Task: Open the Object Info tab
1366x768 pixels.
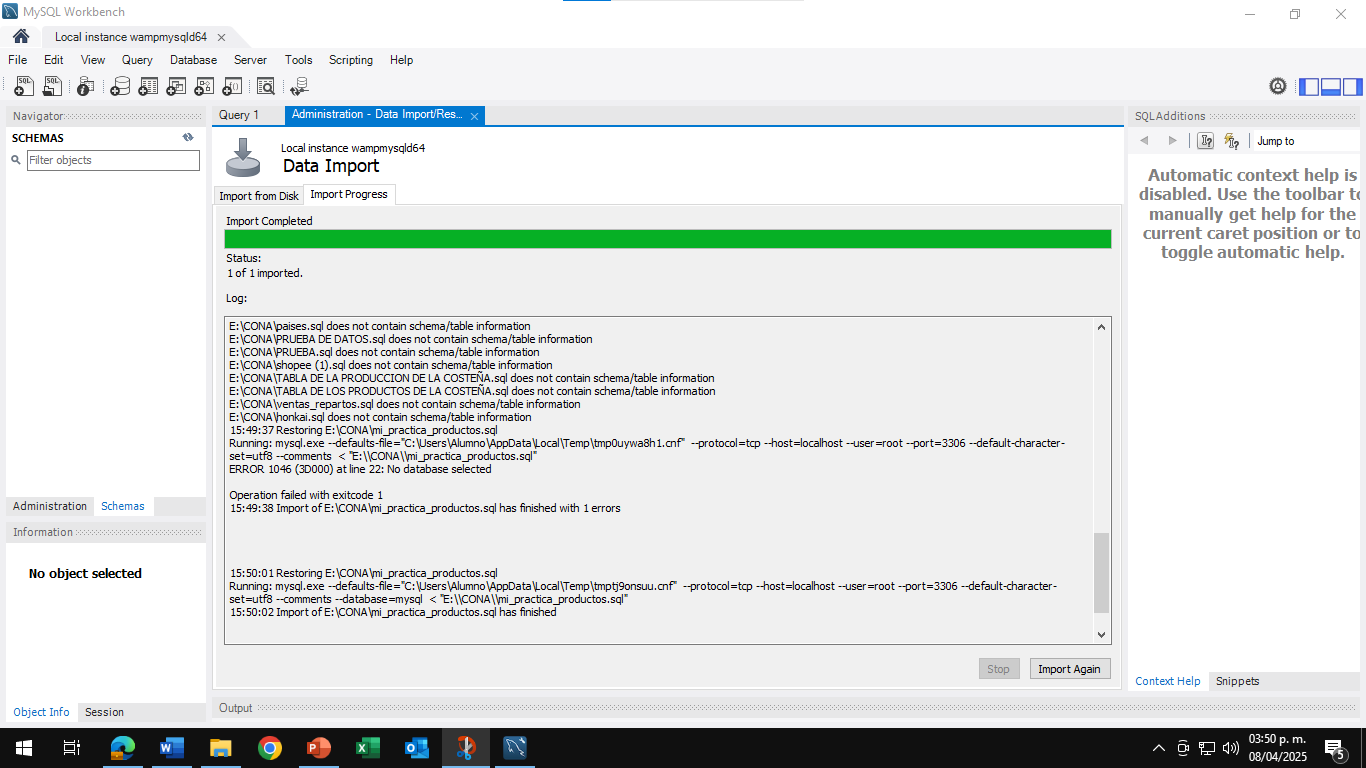Action: coord(42,712)
